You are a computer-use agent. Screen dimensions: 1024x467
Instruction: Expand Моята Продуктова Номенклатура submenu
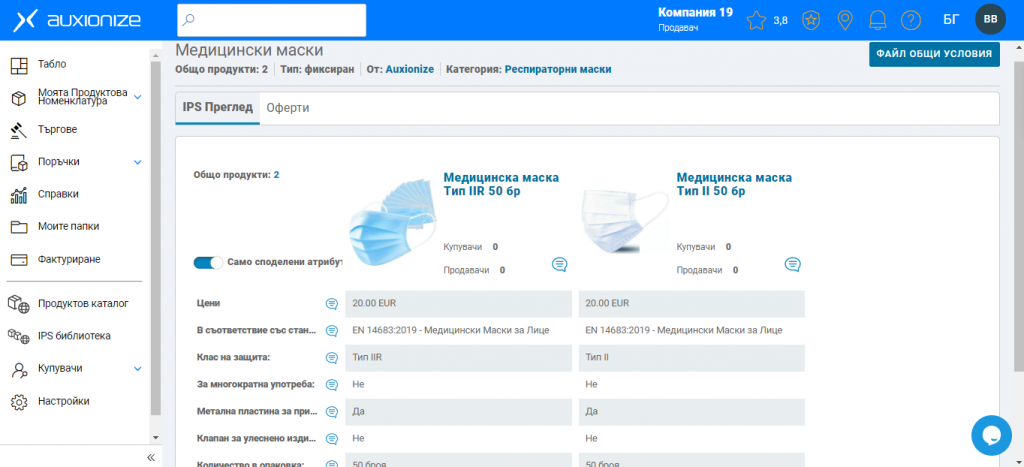coord(138,97)
